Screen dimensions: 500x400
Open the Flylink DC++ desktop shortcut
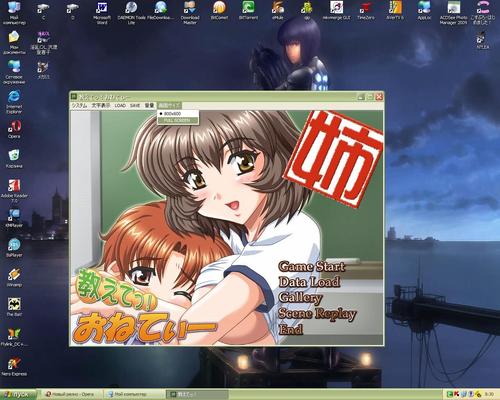pyautogui.click(x=14, y=337)
